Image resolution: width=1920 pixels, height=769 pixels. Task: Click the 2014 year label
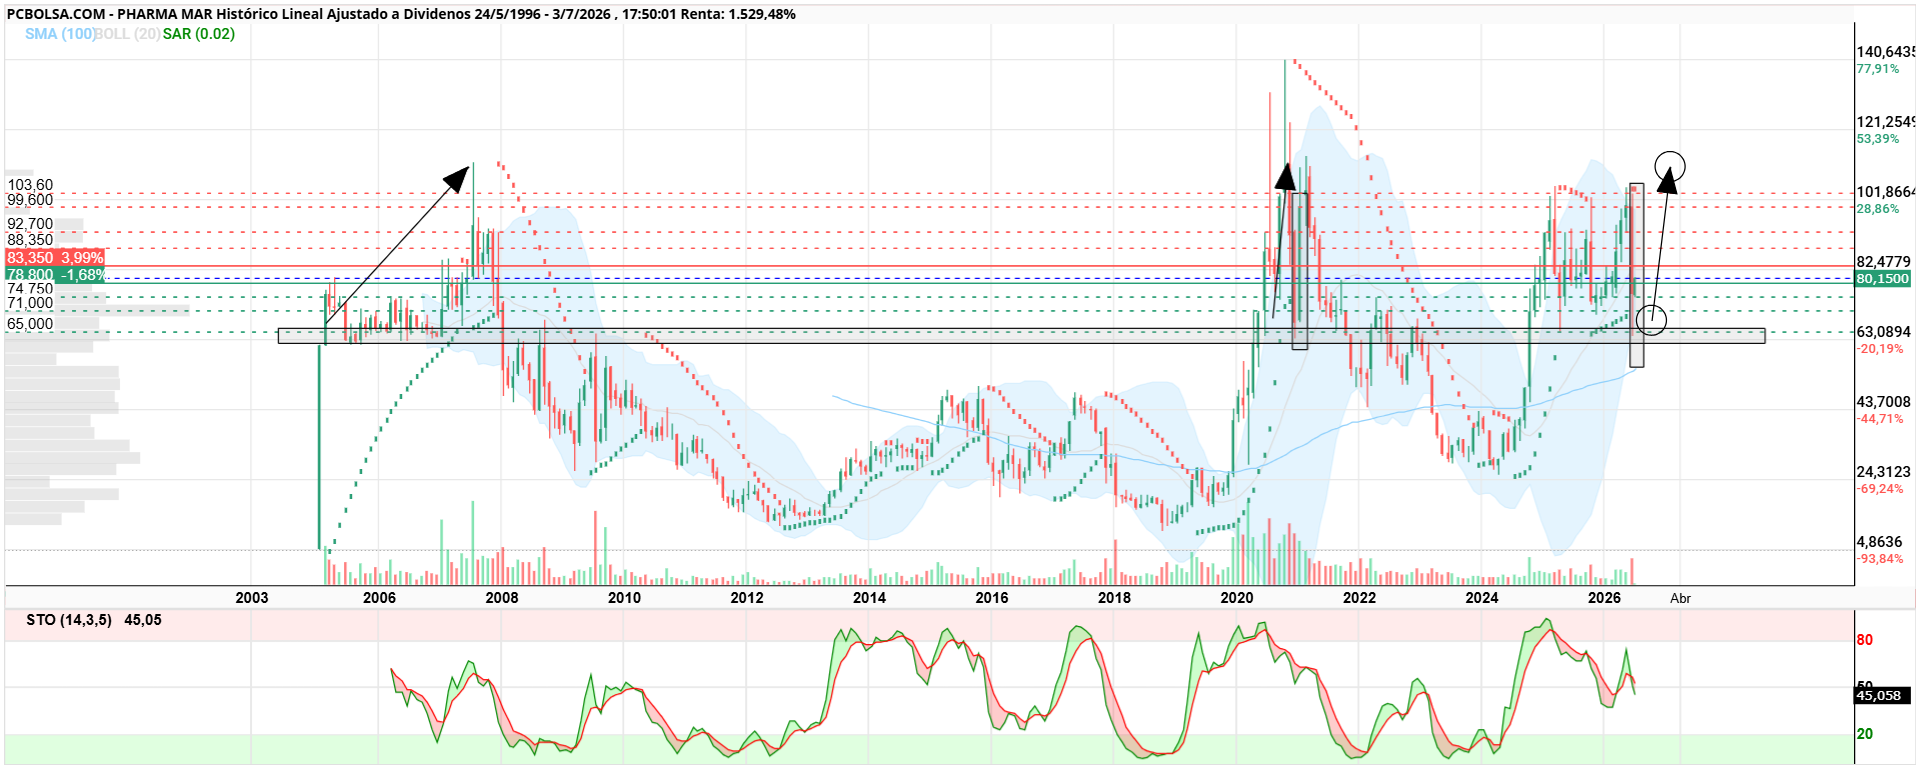pyautogui.click(x=869, y=598)
